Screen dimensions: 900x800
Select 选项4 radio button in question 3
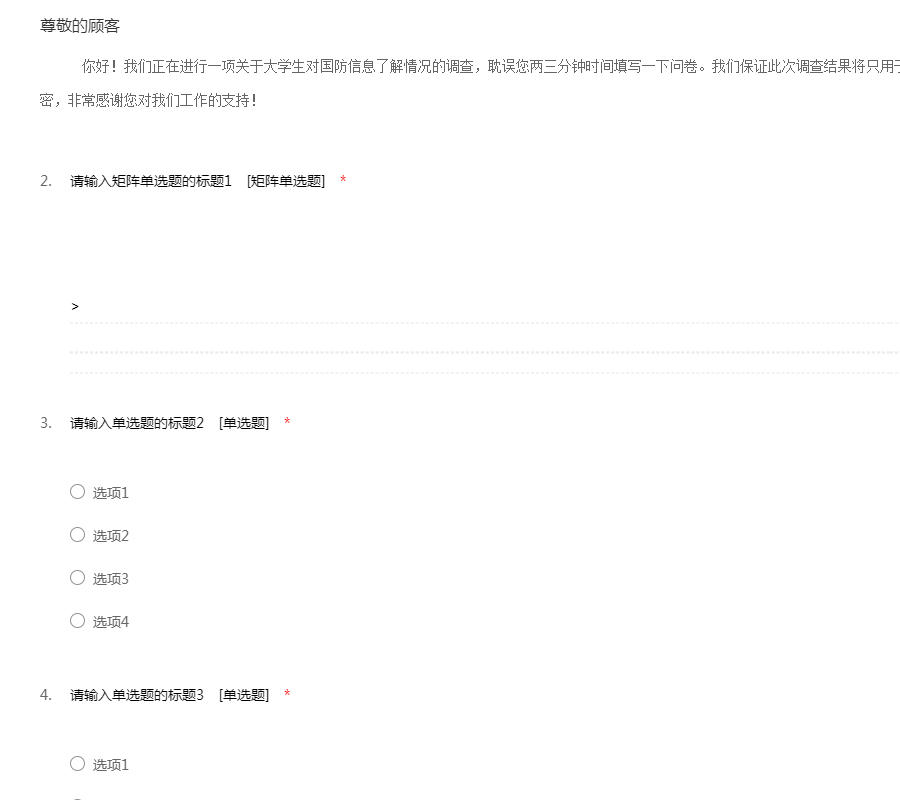[77, 620]
